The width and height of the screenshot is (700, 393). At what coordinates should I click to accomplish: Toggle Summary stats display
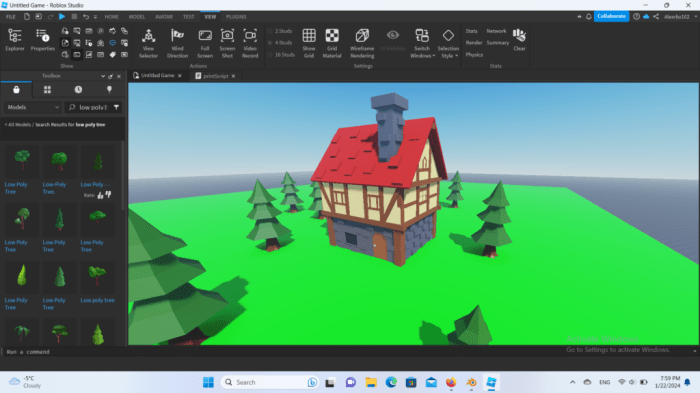(x=498, y=43)
